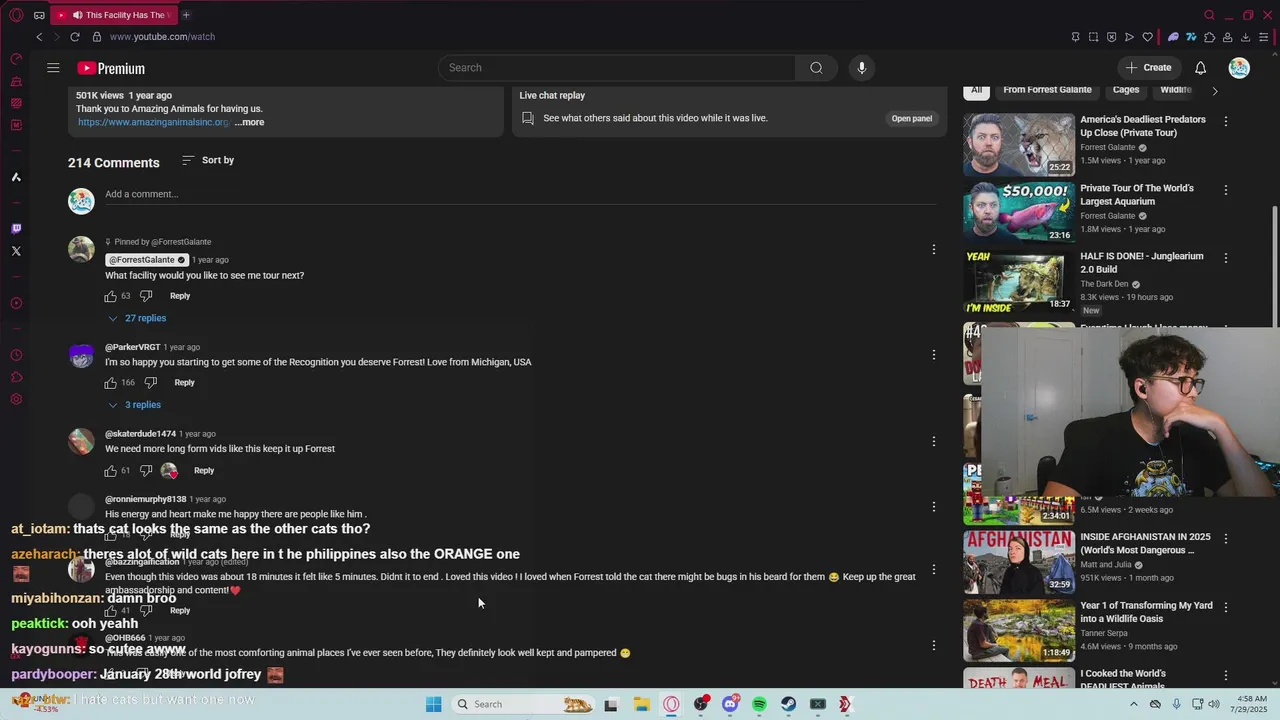Expand the 27 replies under pinned comment
Screen dimensions: 1280x720
pyautogui.click(x=137, y=318)
